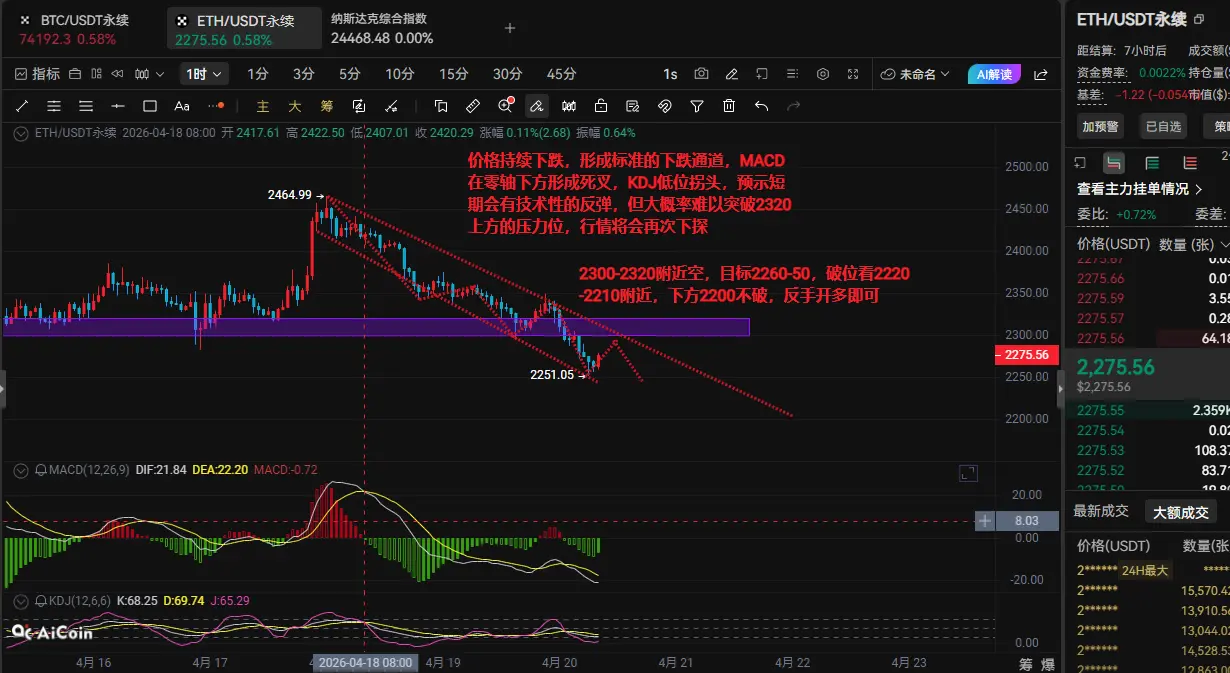Click the 主 main-force indicator icon
This screenshot has width=1230, height=673.
263,106
